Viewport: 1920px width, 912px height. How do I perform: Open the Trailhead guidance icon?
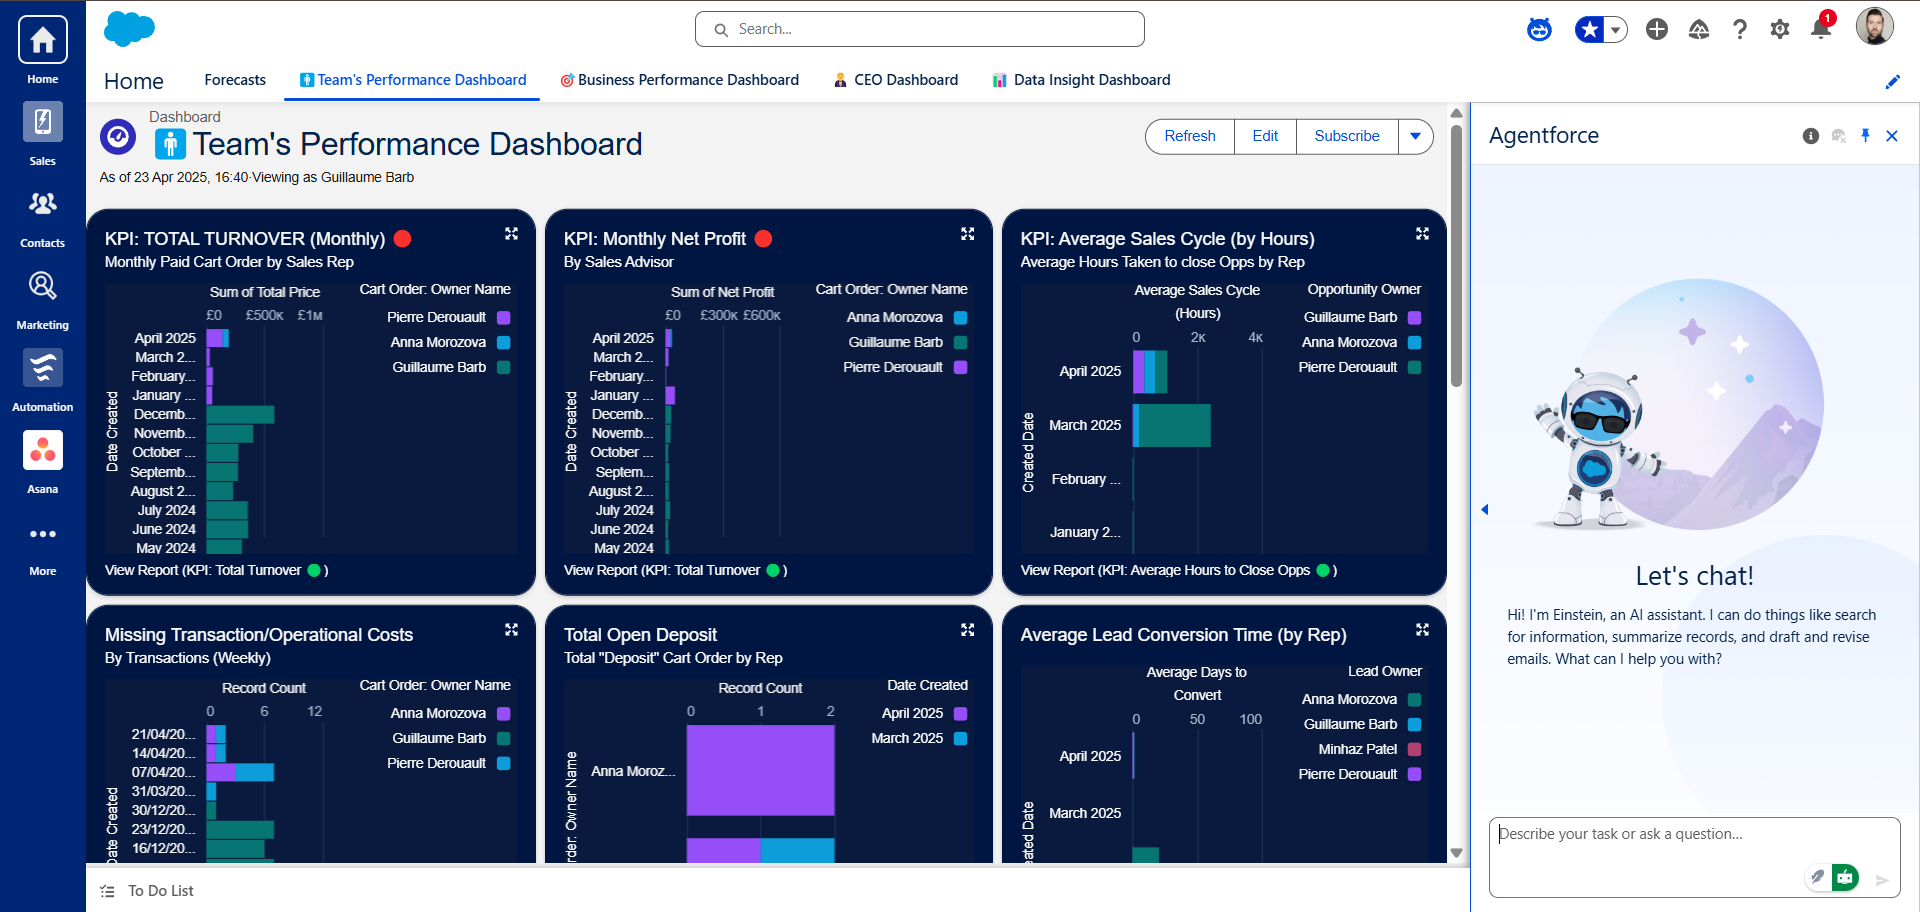1699,30
